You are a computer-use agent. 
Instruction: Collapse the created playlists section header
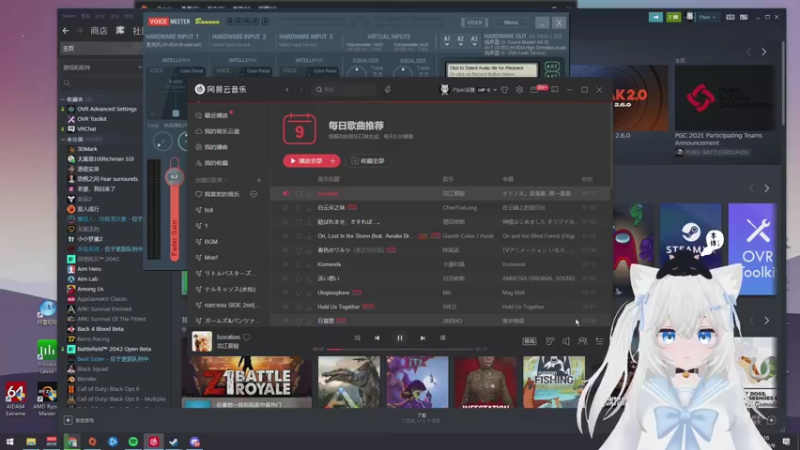click(211, 180)
